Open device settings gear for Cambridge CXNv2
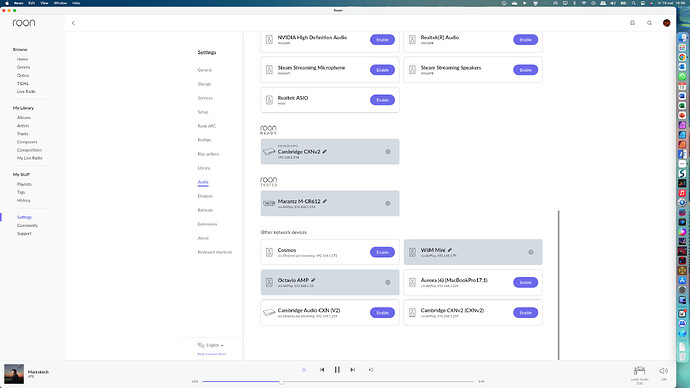The image size is (690, 388). coord(388,152)
